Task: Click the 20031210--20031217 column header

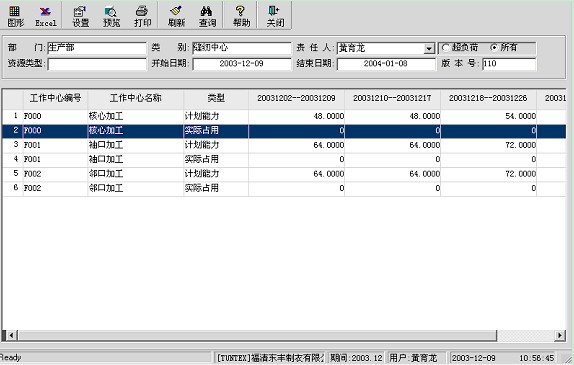Action: (x=392, y=98)
